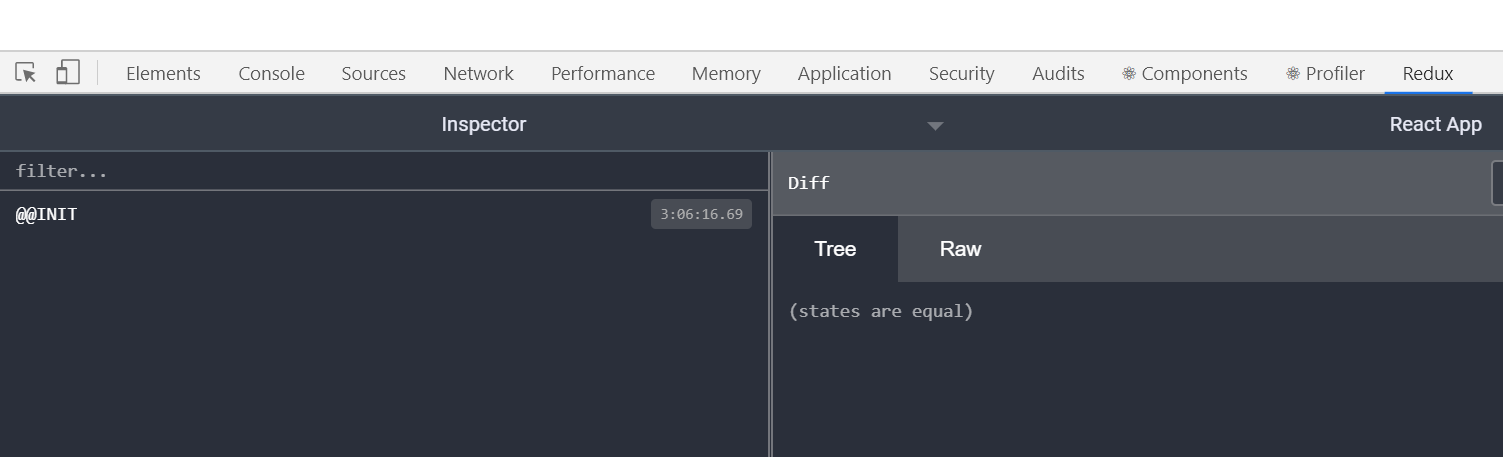
Task: Click the inspect element cursor icon
Action: [26, 73]
